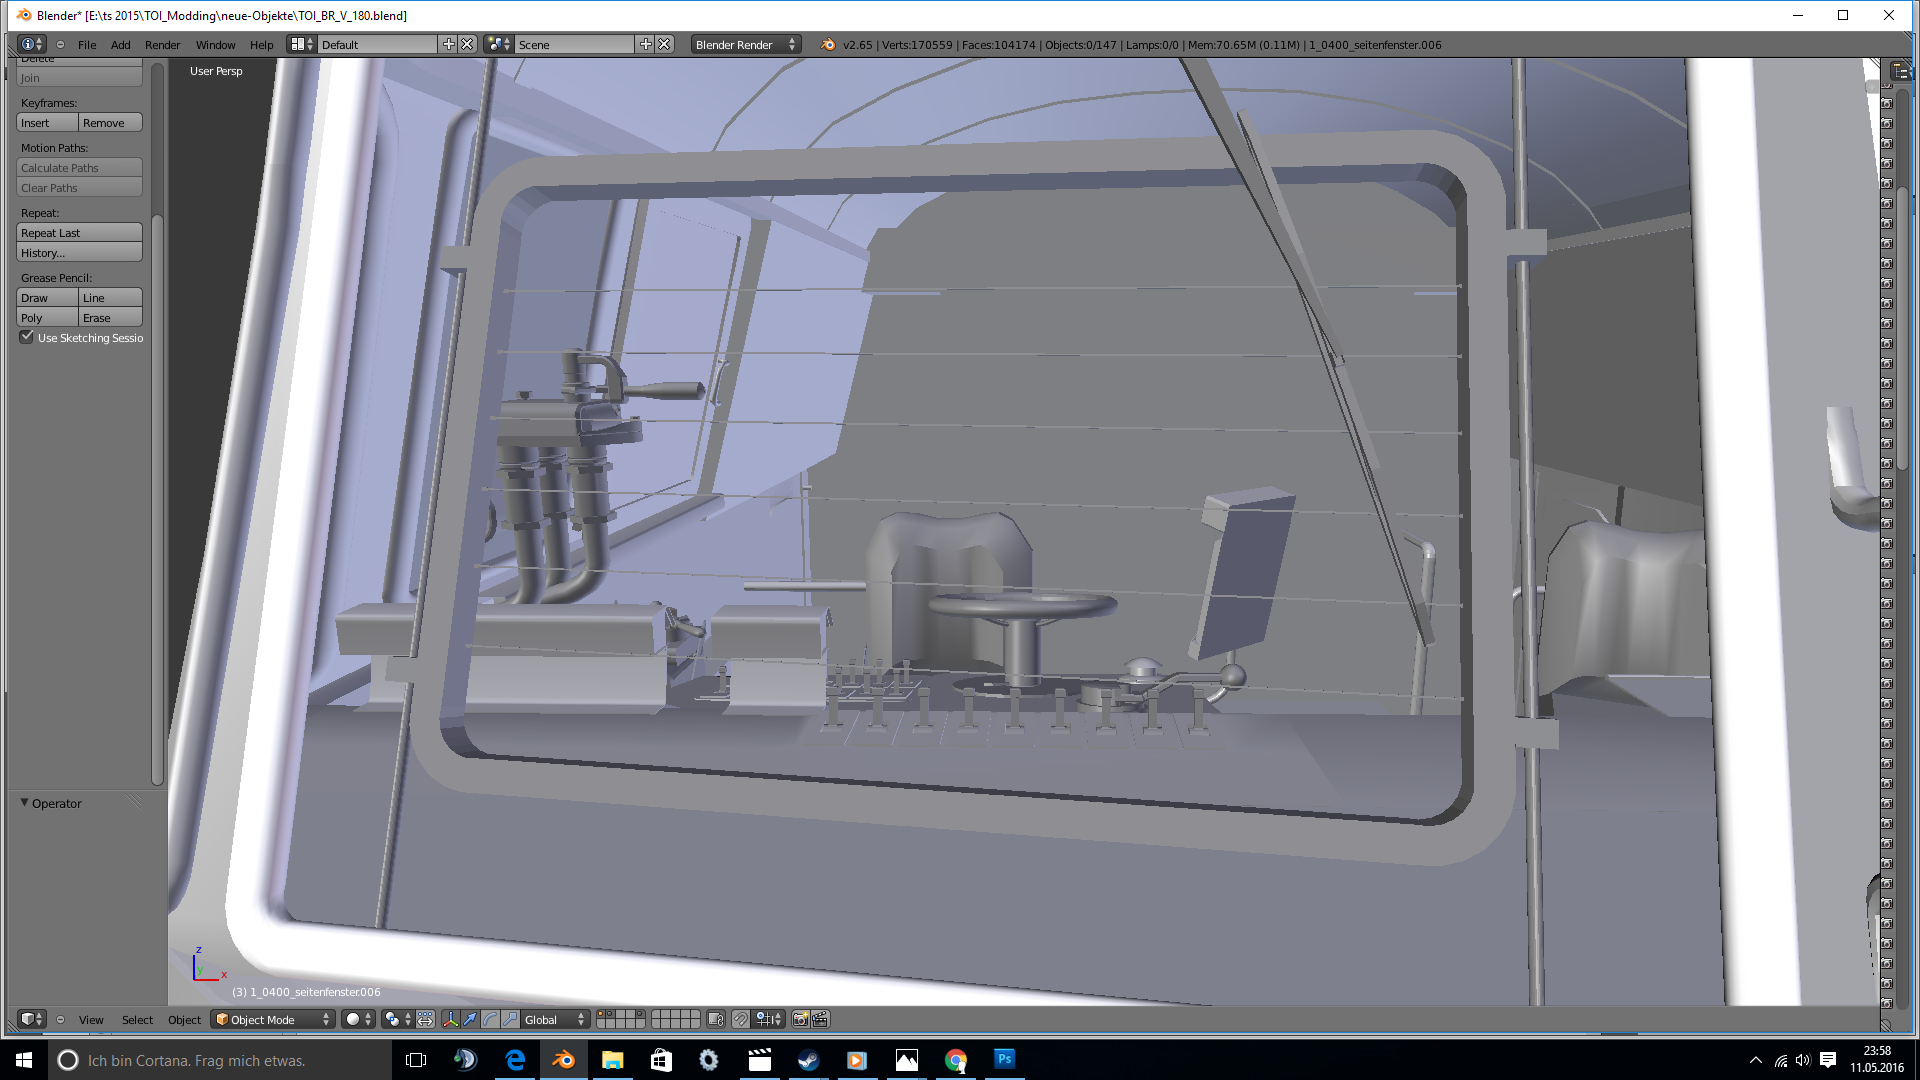Screen dimensions: 1920x1080
Task: Enable the first layer button
Action: [x=600, y=1014]
